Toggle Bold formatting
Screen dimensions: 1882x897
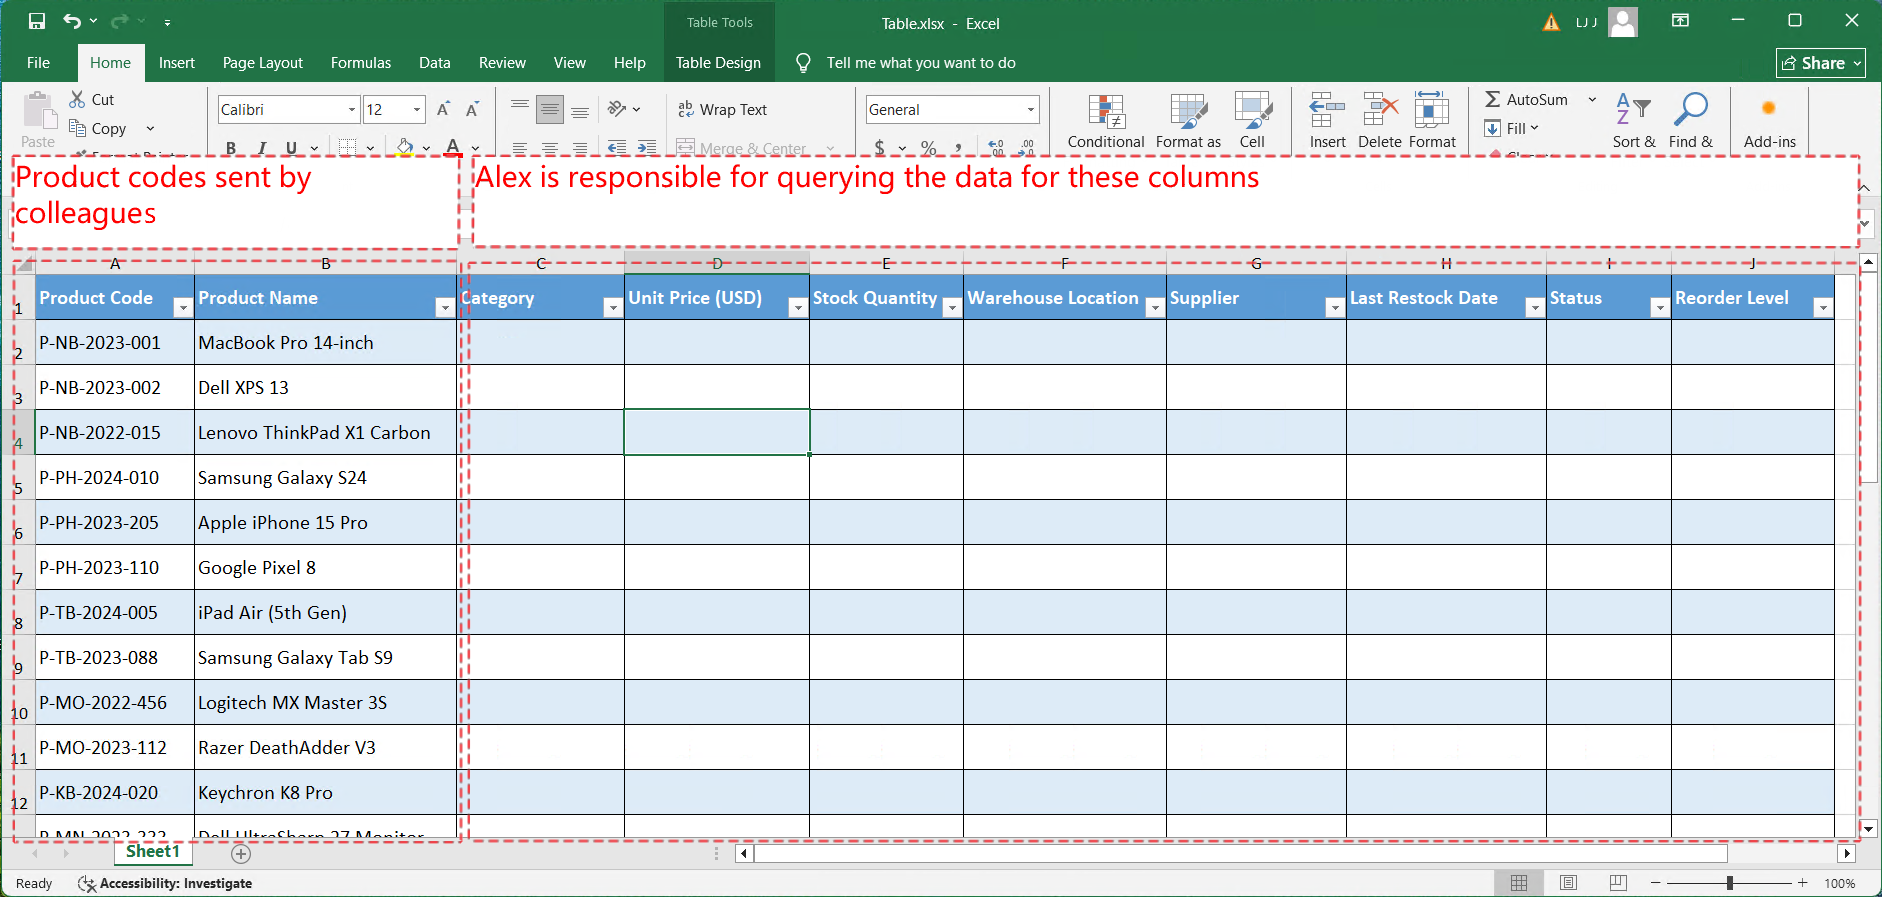pos(231,147)
